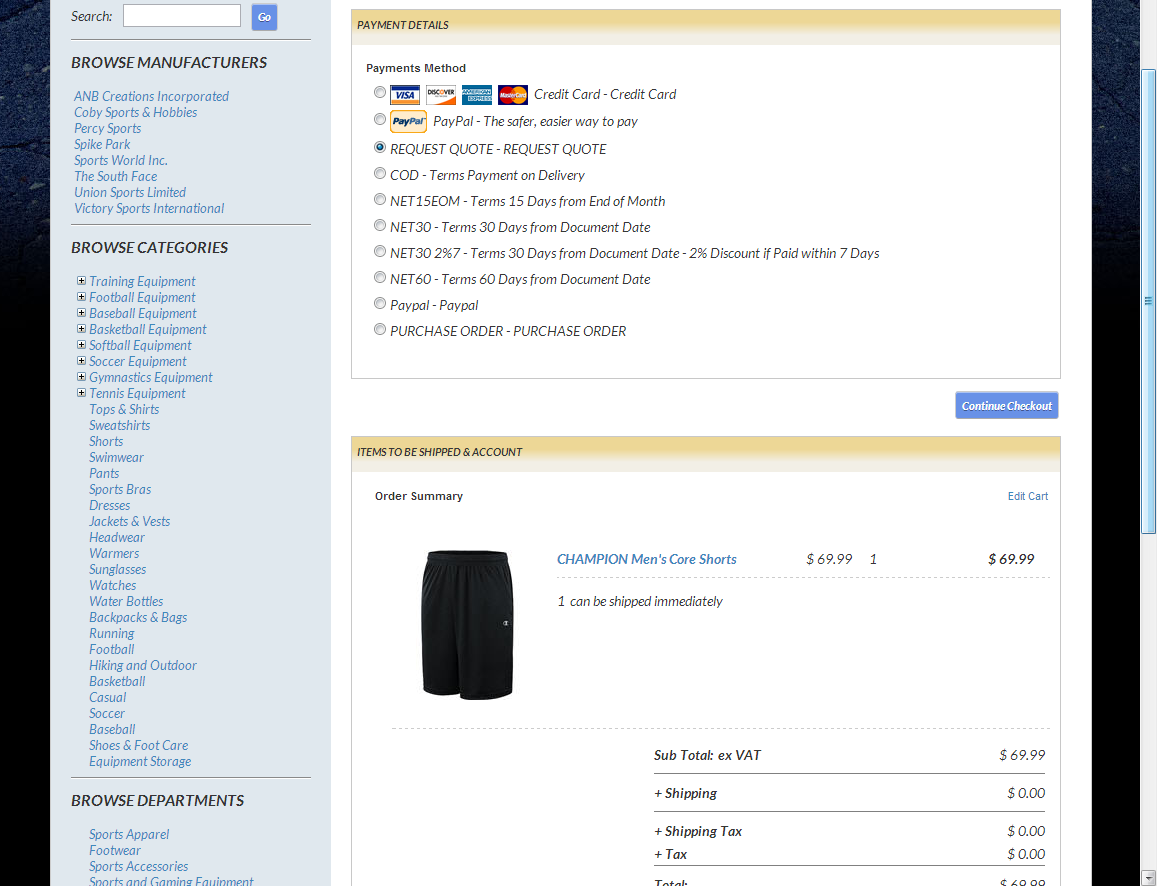Open Percy Sports manufacturer link
1157x886 pixels.
[107, 128]
